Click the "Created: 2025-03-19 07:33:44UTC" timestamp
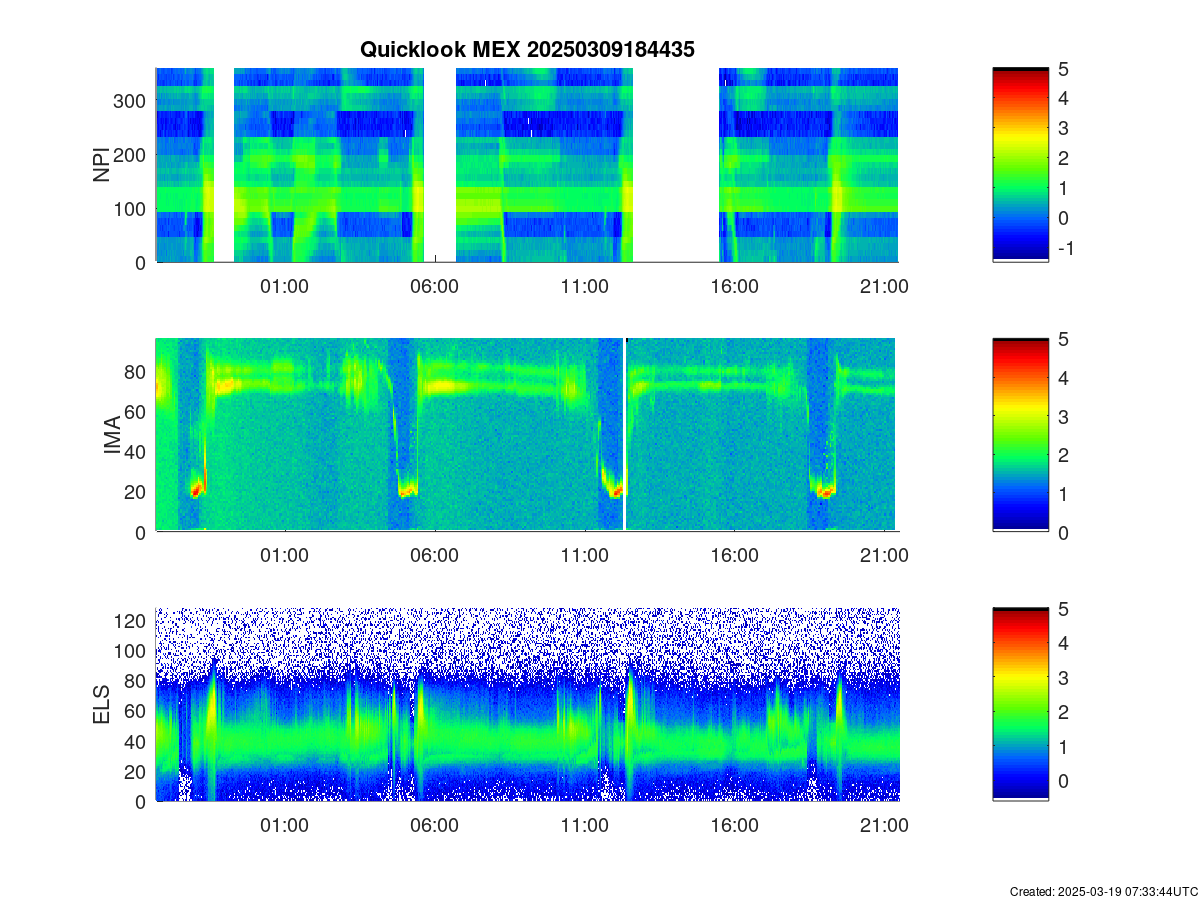Screen dimensions: 1200x900 [x=1103, y=891]
